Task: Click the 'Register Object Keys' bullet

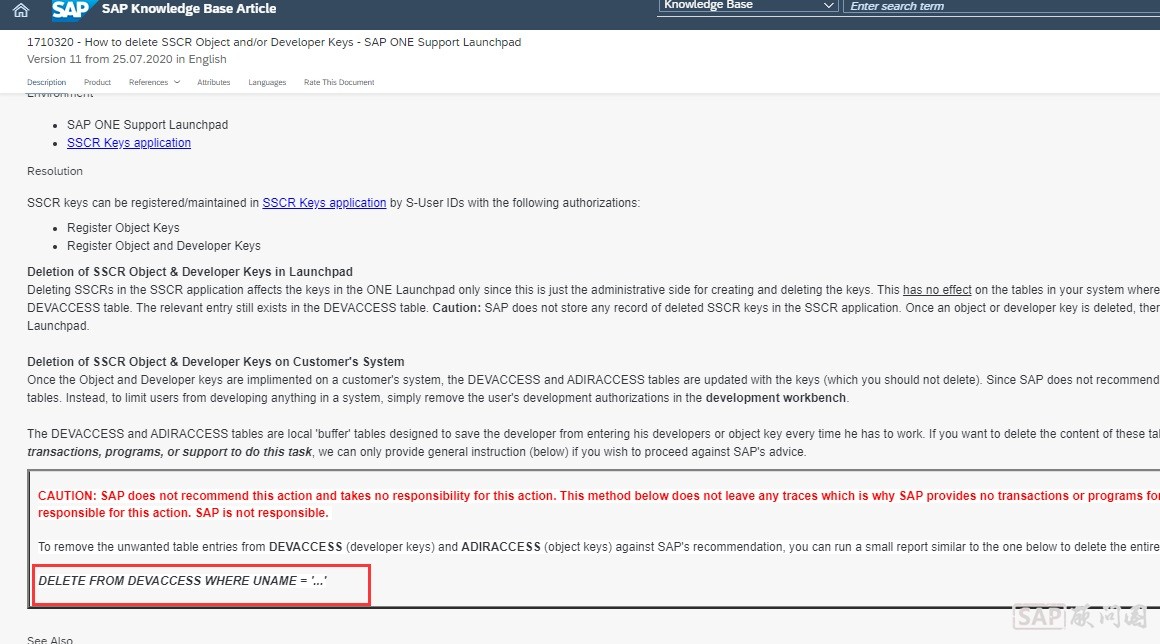Action: coord(123,228)
